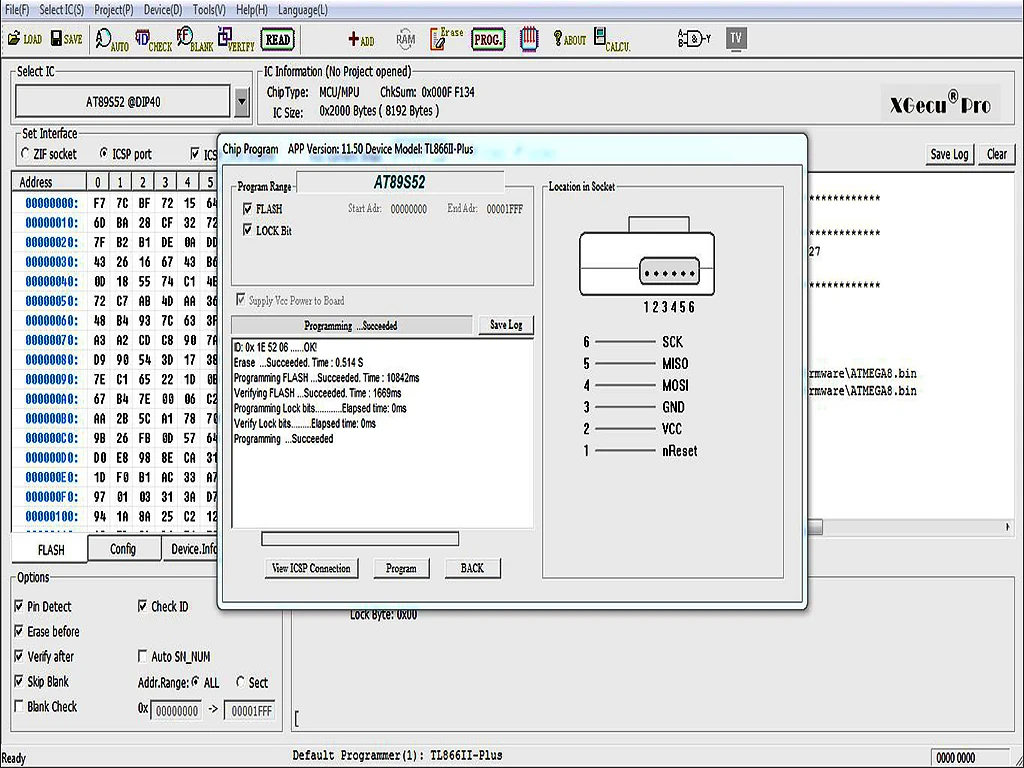Select the Sect address range radio
Screen dimensions: 1024x768
[x=240, y=682]
